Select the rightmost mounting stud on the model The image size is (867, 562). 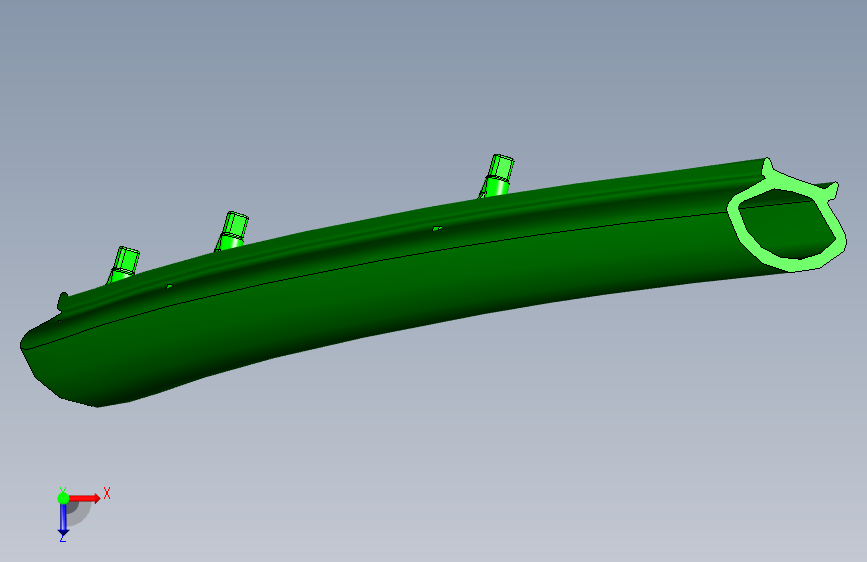click(x=497, y=176)
